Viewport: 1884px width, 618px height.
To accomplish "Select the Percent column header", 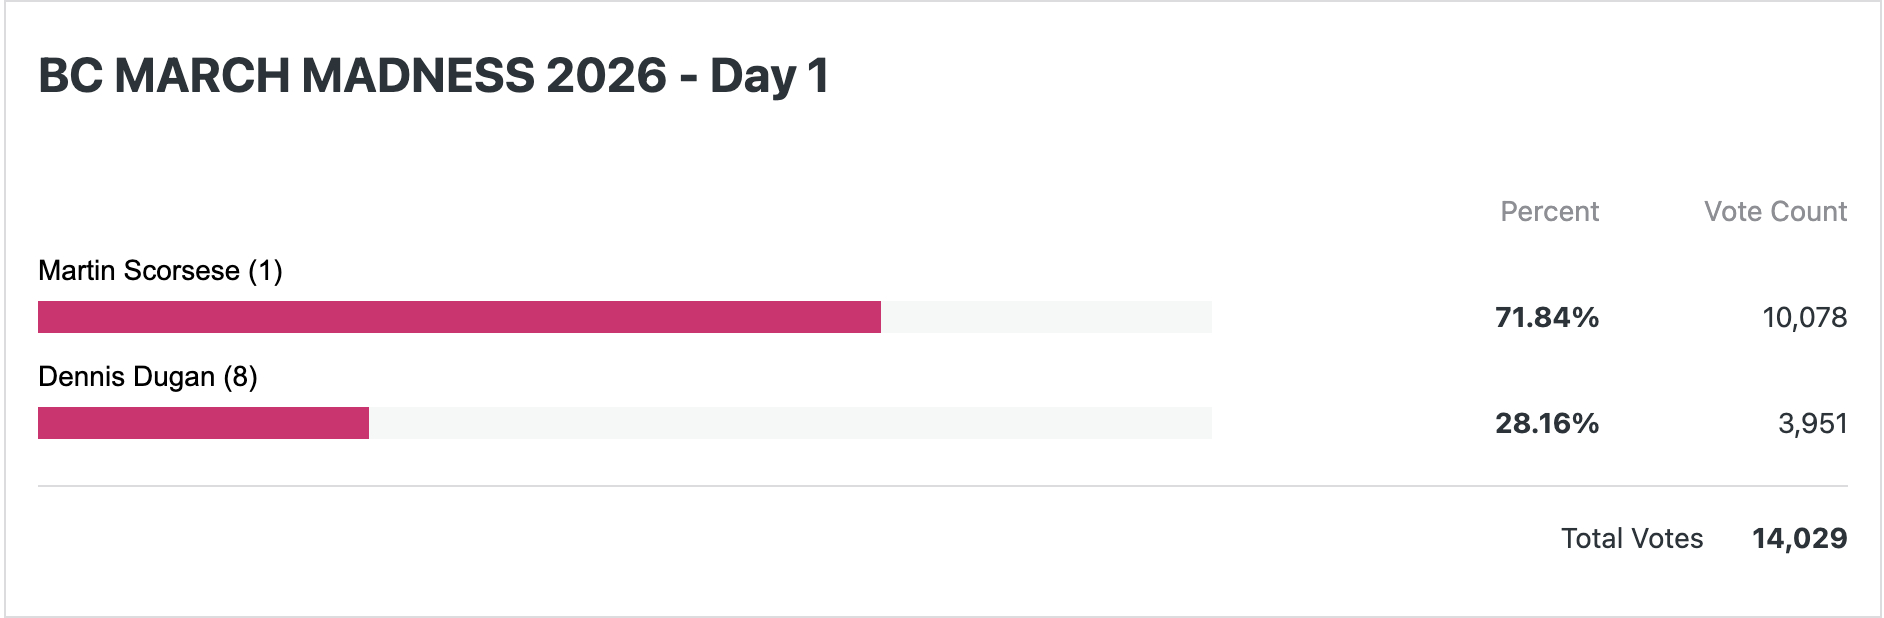I will 1549,212.
